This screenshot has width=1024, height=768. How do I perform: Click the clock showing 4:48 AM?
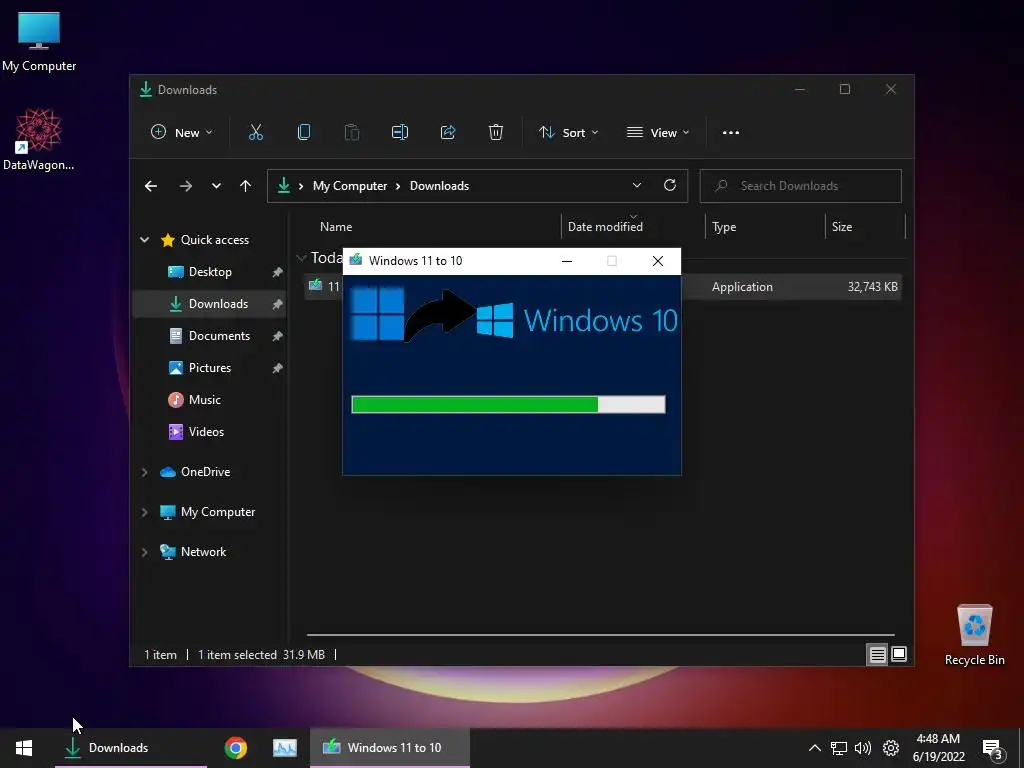pyautogui.click(x=938, y=739)
